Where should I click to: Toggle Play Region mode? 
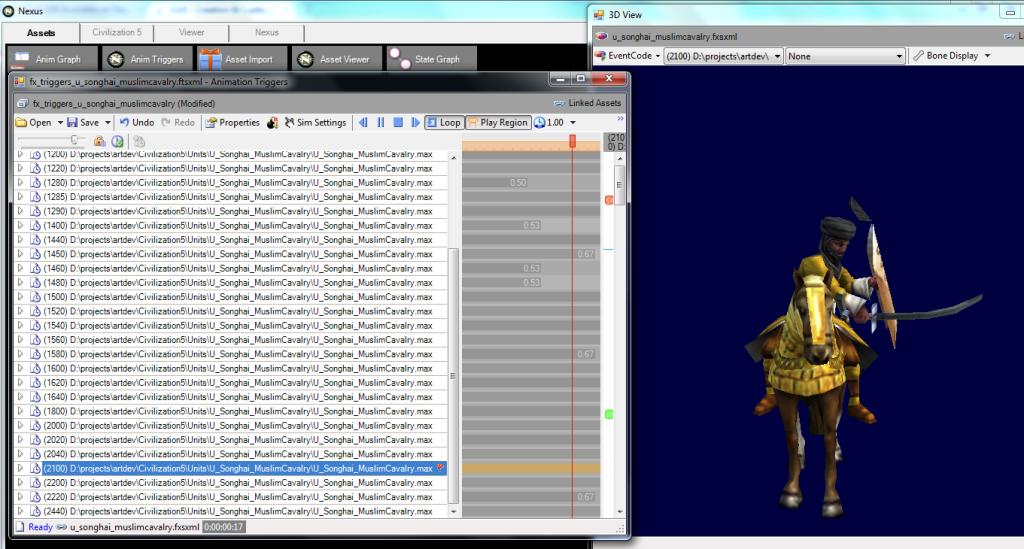point(497,122)
